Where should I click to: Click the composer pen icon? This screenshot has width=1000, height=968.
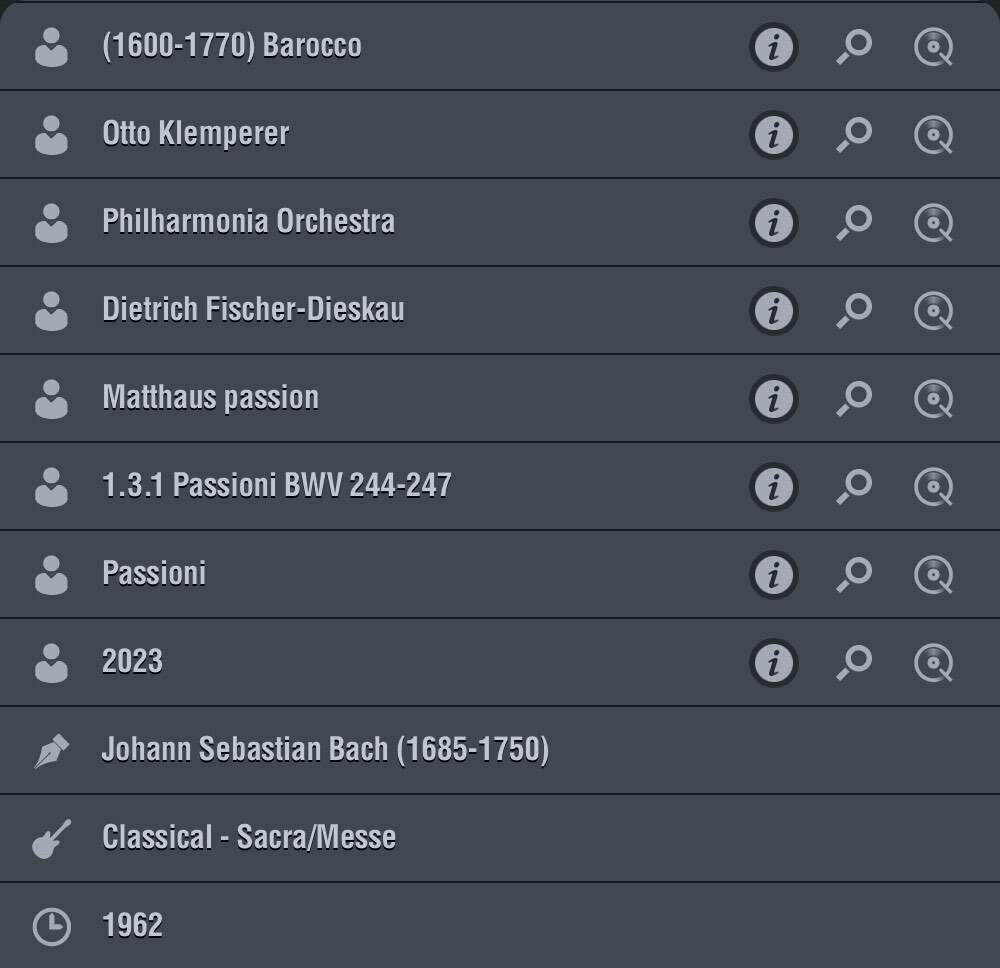click(51, 751)
